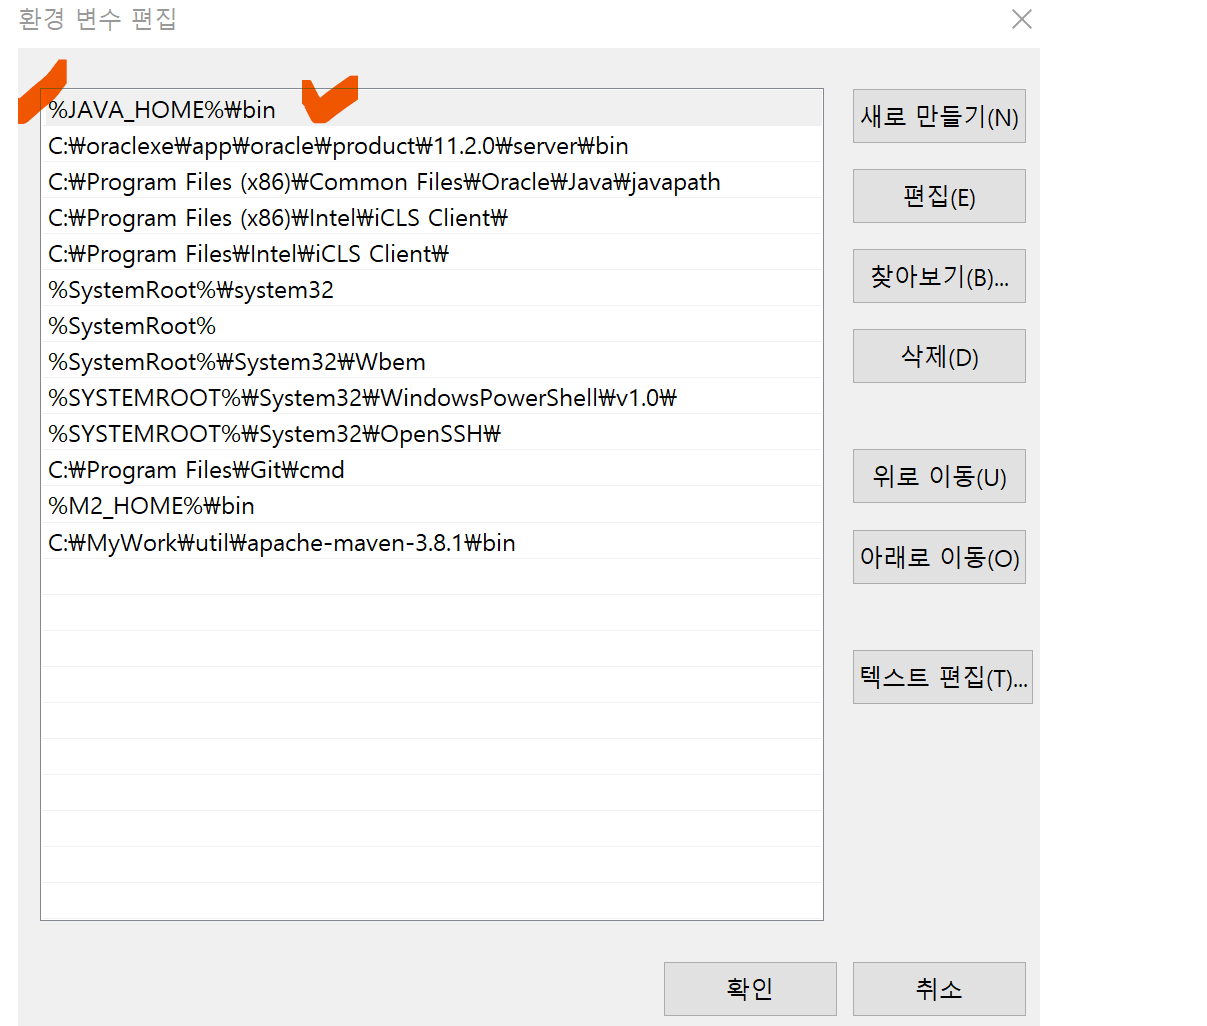Cancel with the 취소 button
Screen dimensions: 1207x1026
pos(939,989)
